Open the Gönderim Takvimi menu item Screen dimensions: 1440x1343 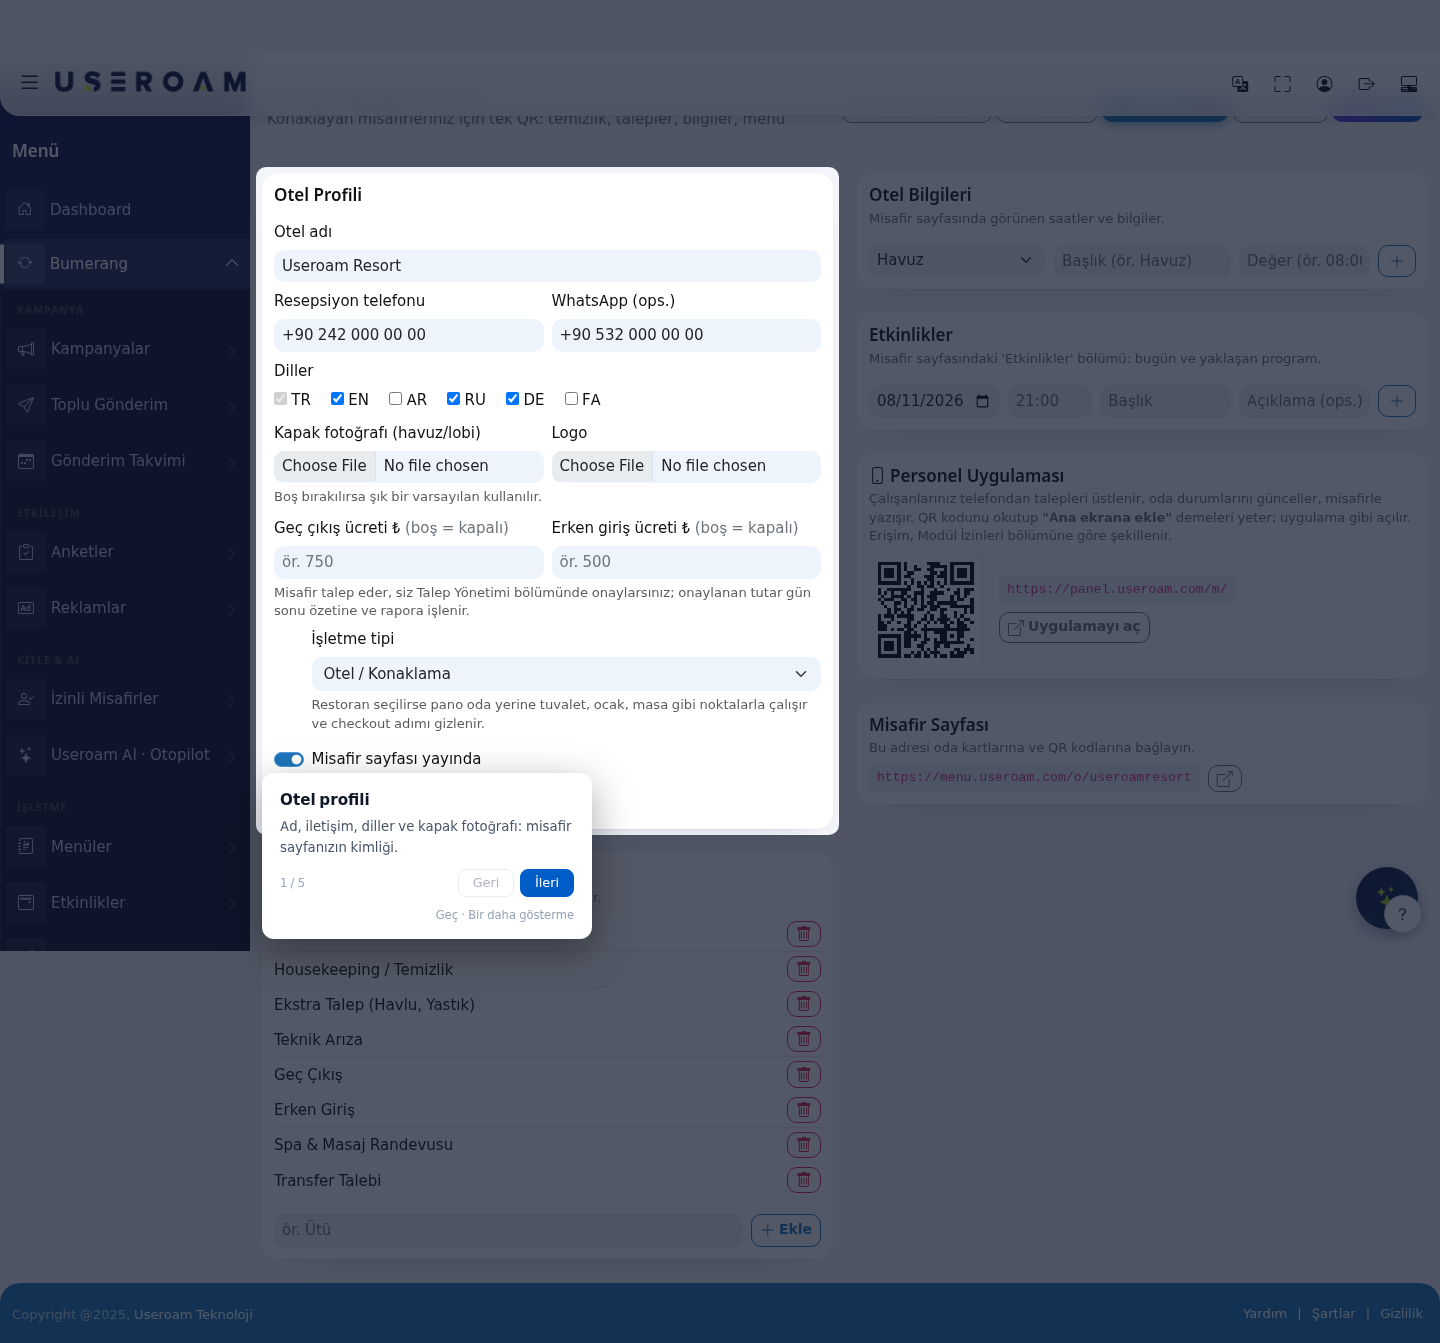(125, 461)
